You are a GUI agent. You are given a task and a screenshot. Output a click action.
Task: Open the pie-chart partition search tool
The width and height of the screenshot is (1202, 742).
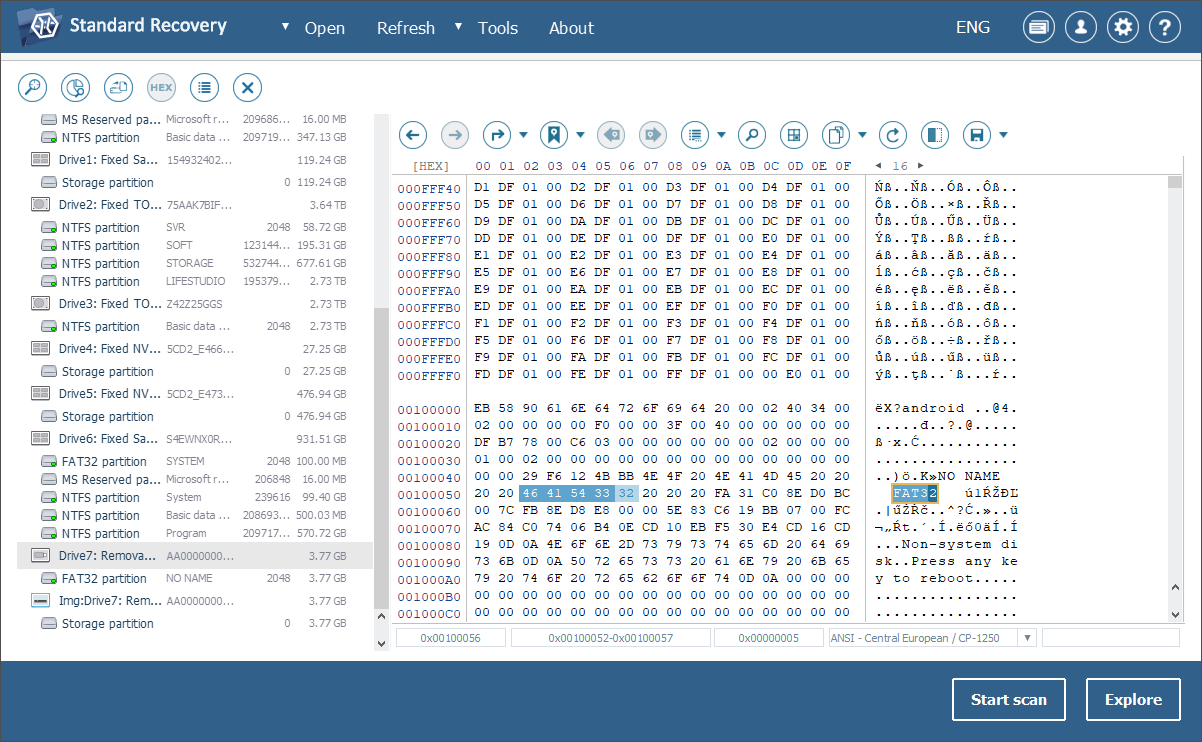point(76,87)
